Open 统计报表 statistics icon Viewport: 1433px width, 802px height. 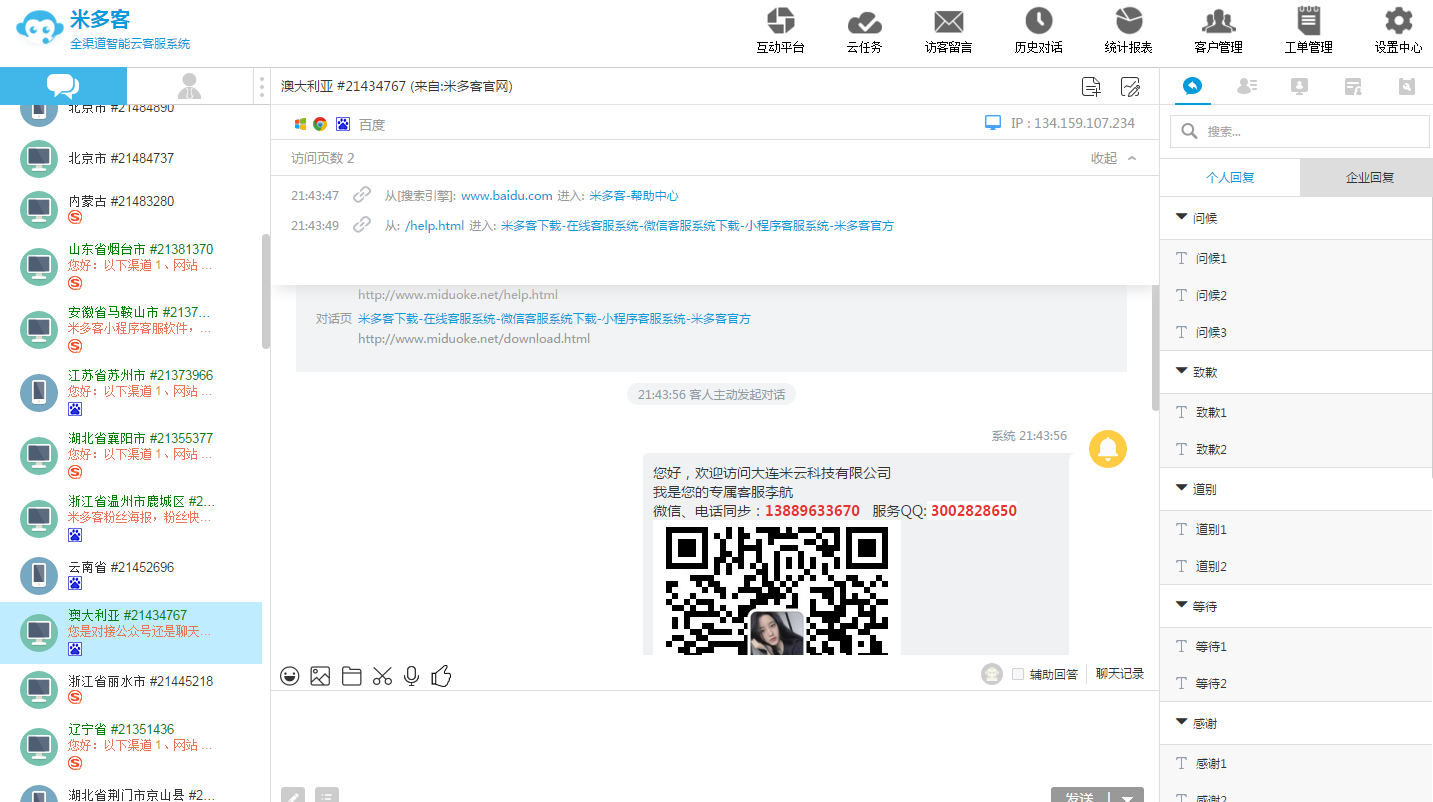pyautogui.click(x=1128, y=30)
